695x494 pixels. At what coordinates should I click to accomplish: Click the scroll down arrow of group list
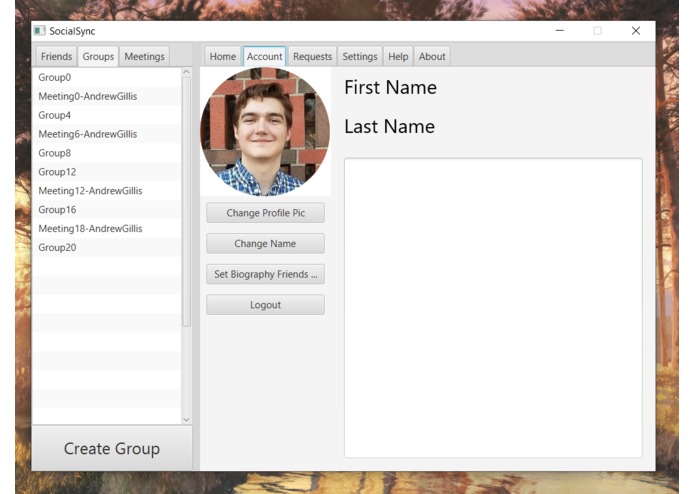(x=186, y=420)
